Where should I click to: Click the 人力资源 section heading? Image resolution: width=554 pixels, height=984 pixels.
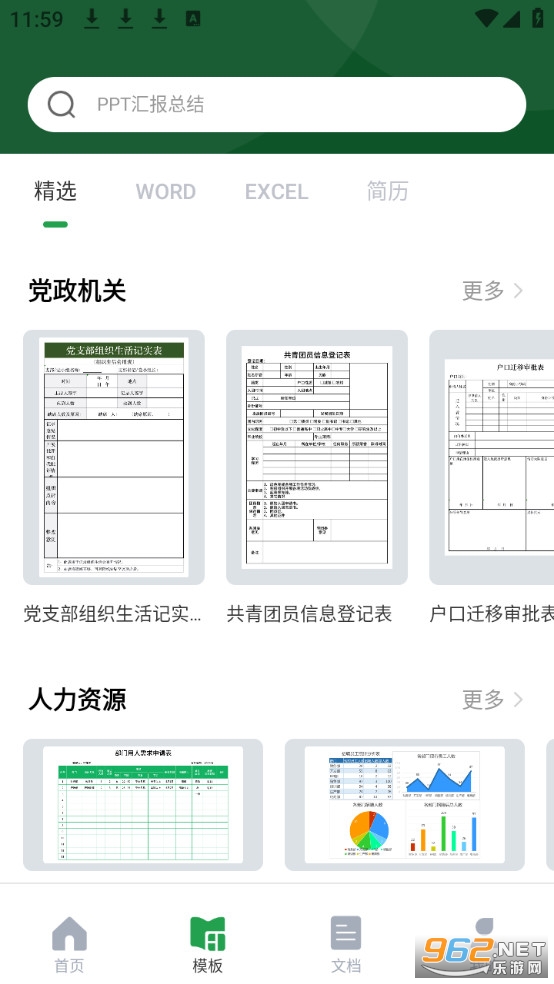coord(77,699)
